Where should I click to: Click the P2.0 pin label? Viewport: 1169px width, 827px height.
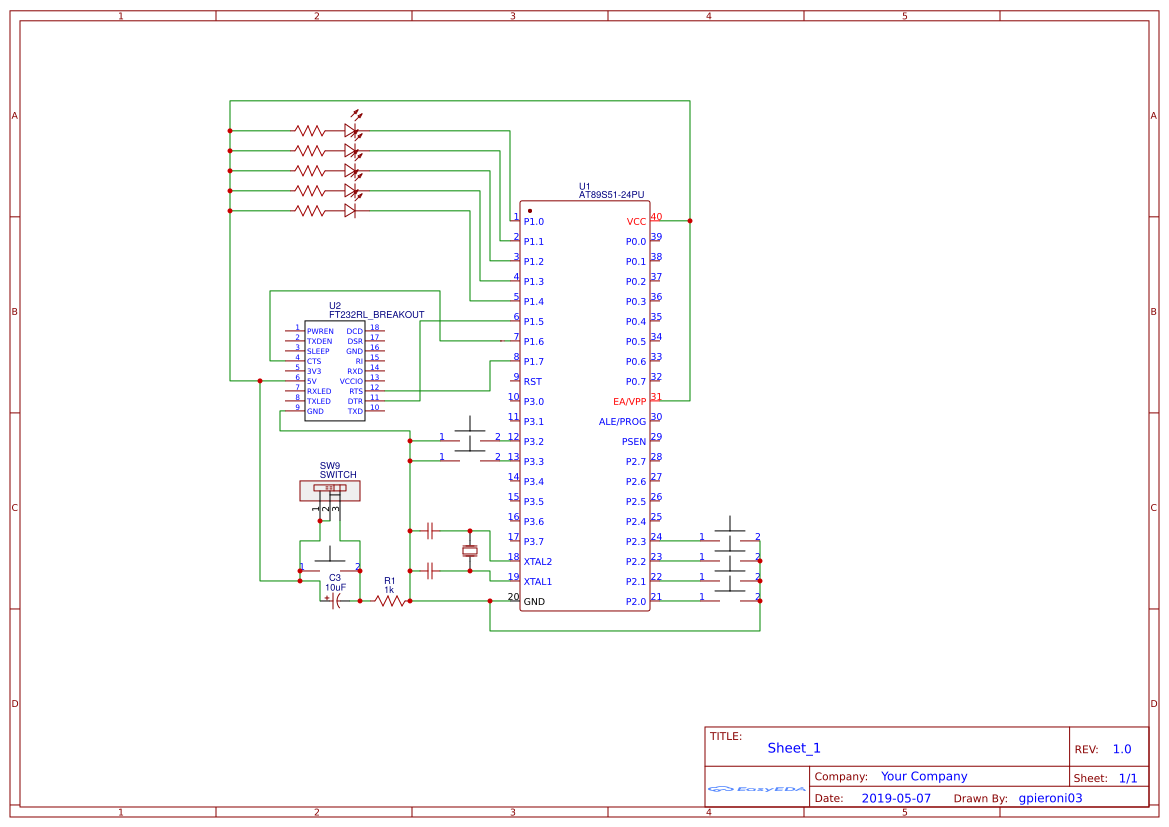click(x=636, y=602)
